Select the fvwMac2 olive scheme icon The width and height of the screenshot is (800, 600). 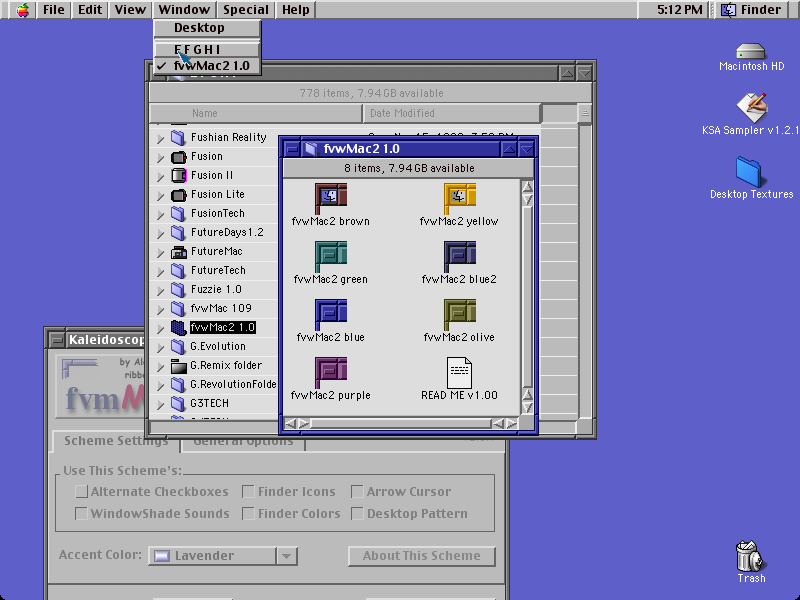(x=459, y=314)
